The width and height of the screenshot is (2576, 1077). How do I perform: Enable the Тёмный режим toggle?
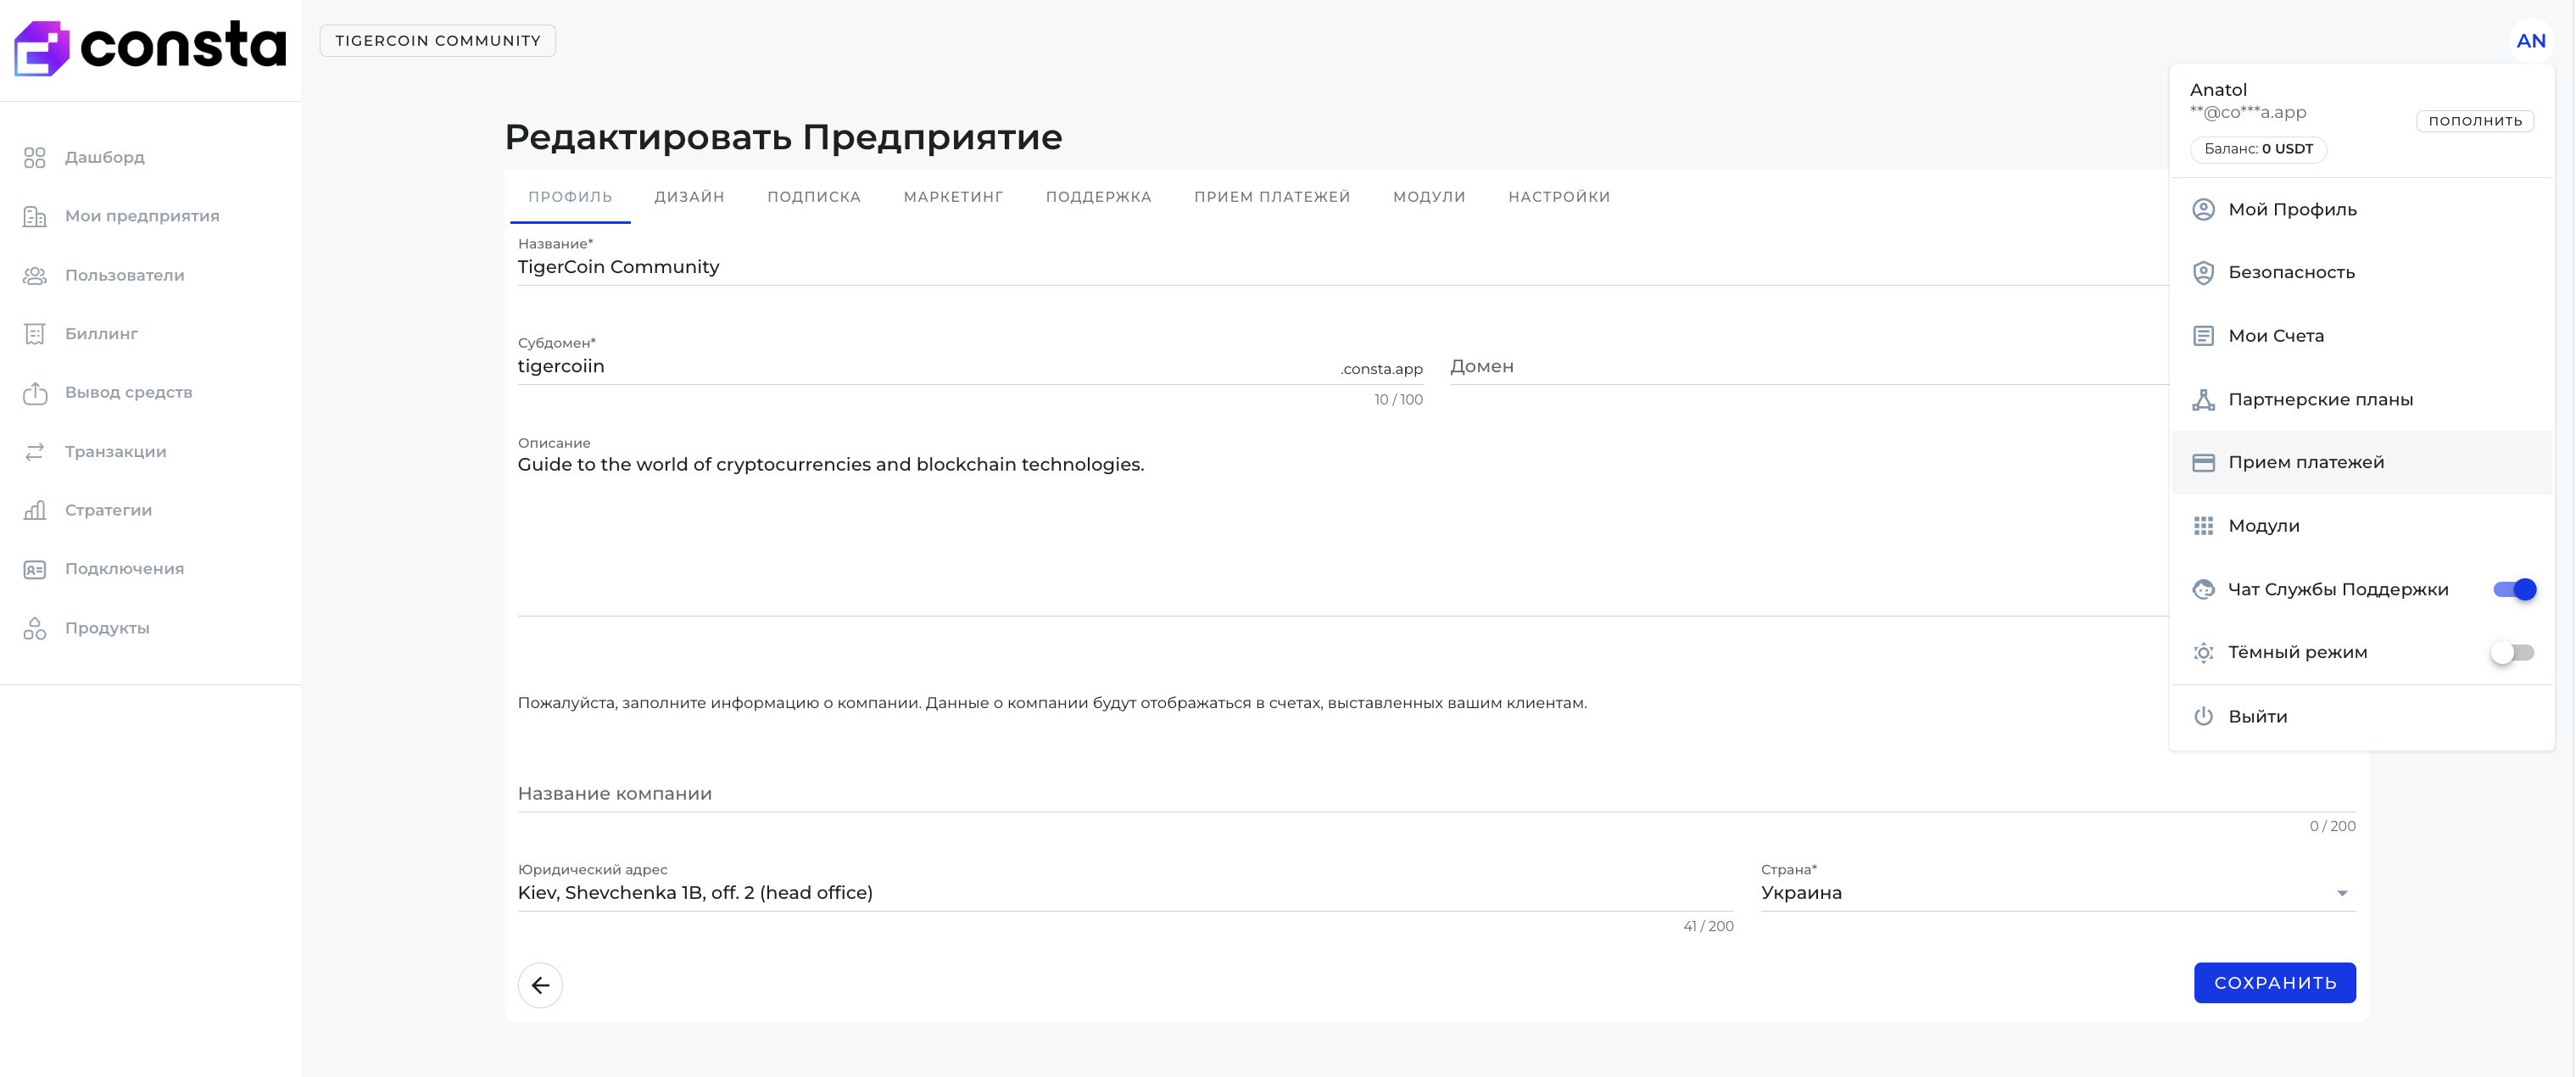2512,652
